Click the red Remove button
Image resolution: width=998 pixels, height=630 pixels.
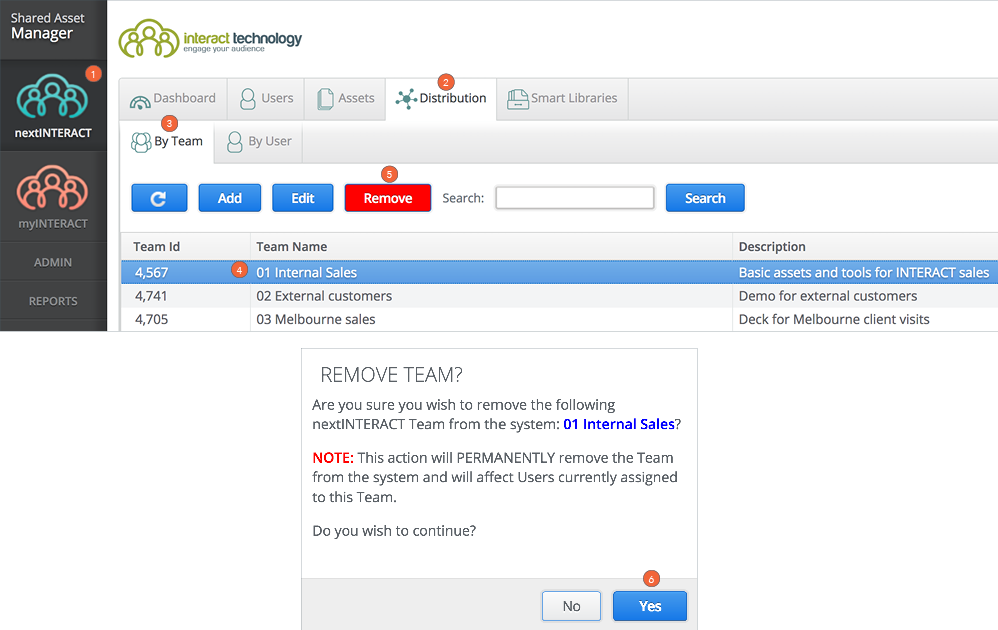tap(388, 198)
